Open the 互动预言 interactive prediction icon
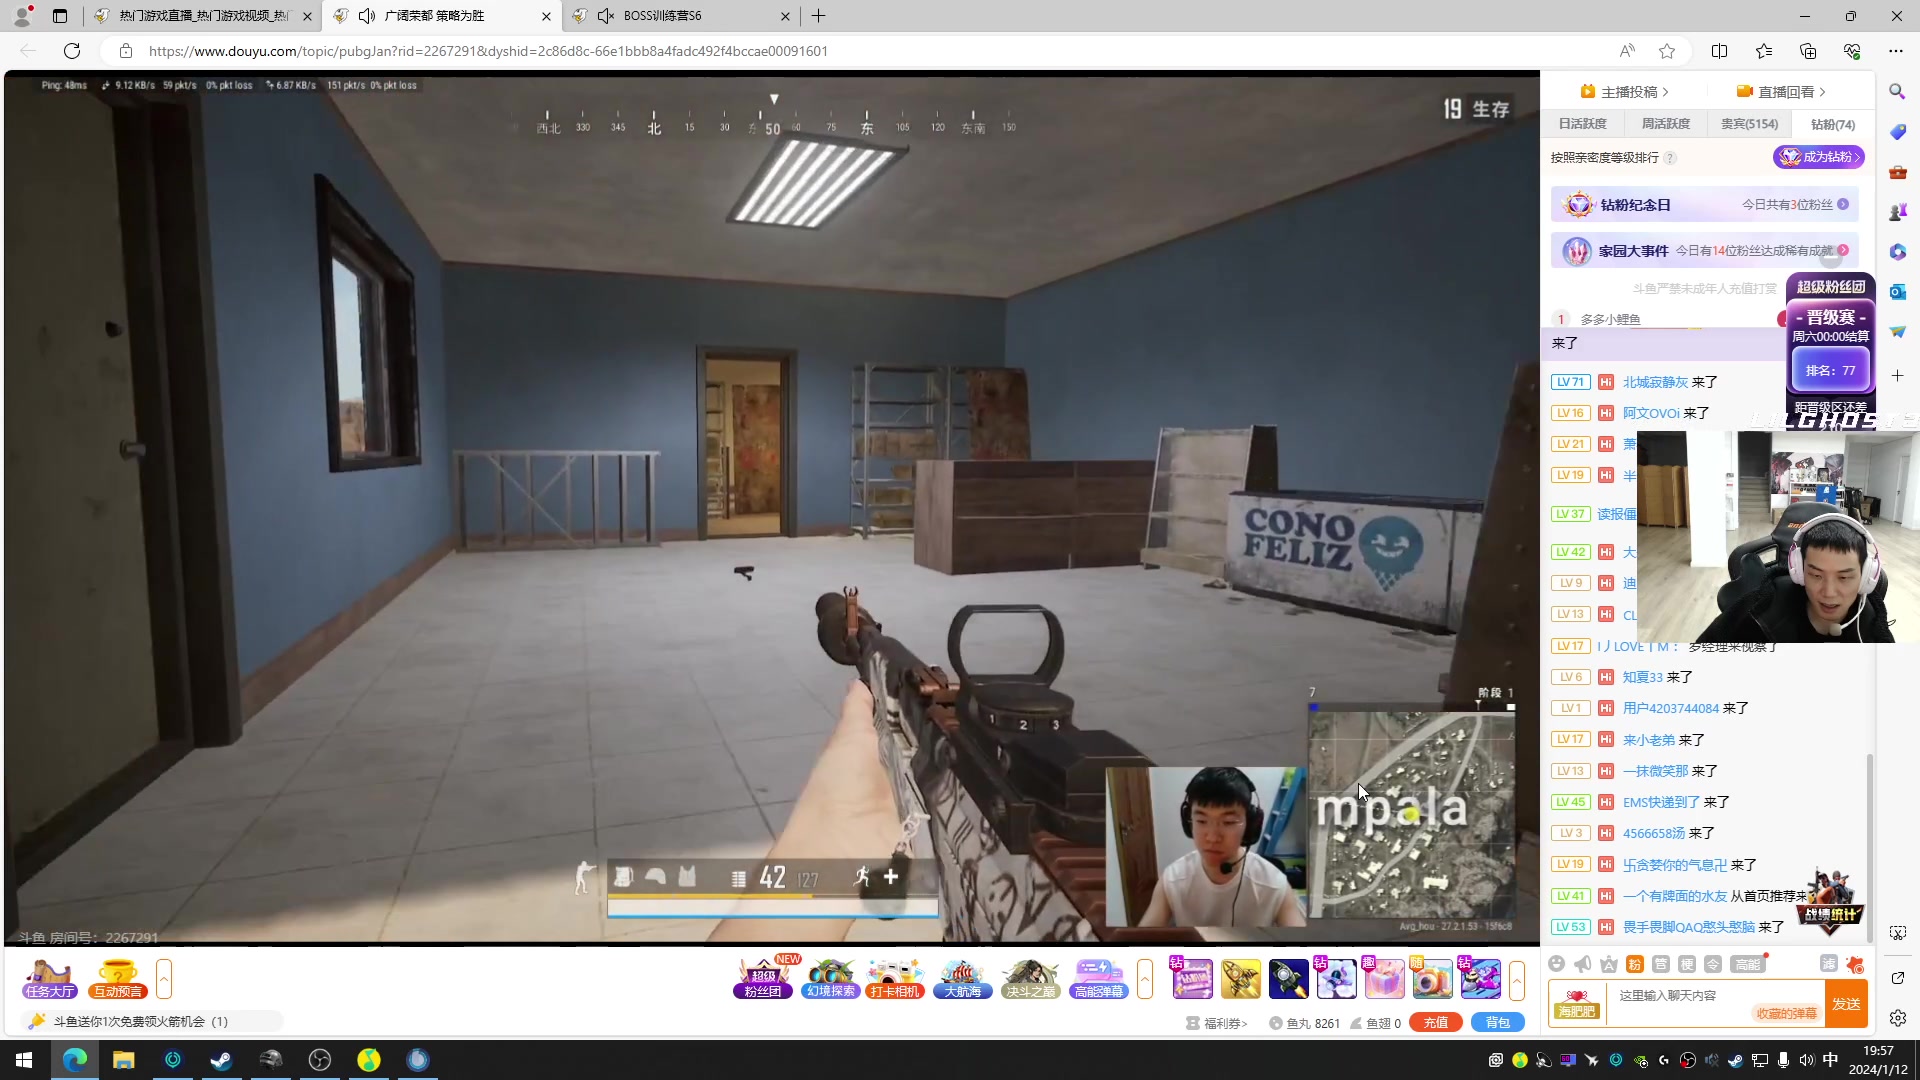 tap(118, 979)
